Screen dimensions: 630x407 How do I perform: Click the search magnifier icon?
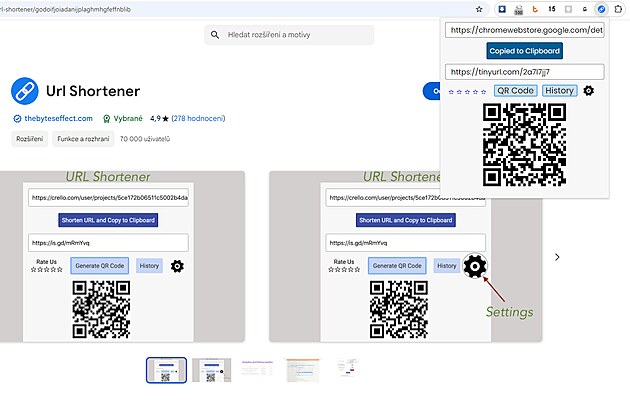coord(214,35)
